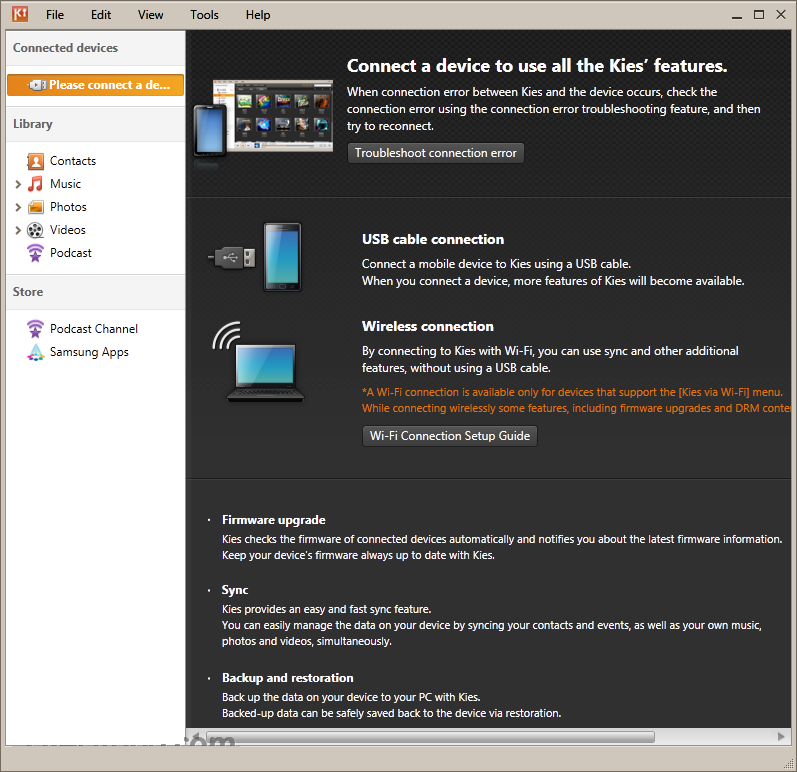The width and height of the screenshot is (797, 772).
Task: Open the View menu
Action: (150, 15)
